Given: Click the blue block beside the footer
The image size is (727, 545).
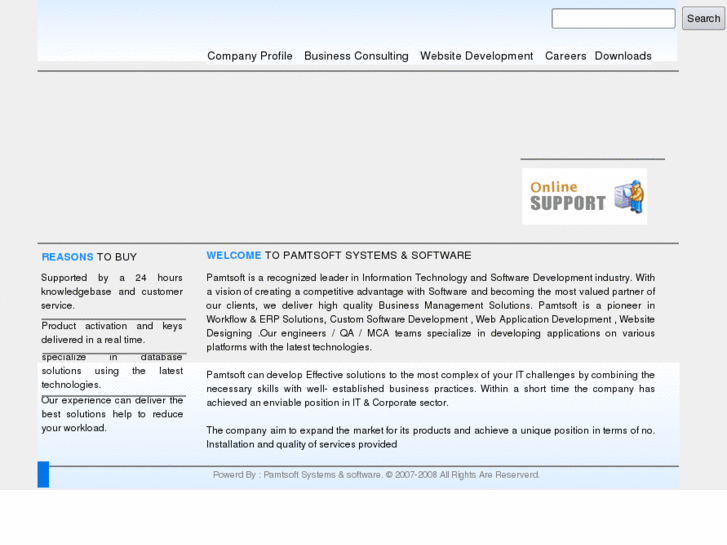Looking at the screenshot, I should tap(43, 474).
